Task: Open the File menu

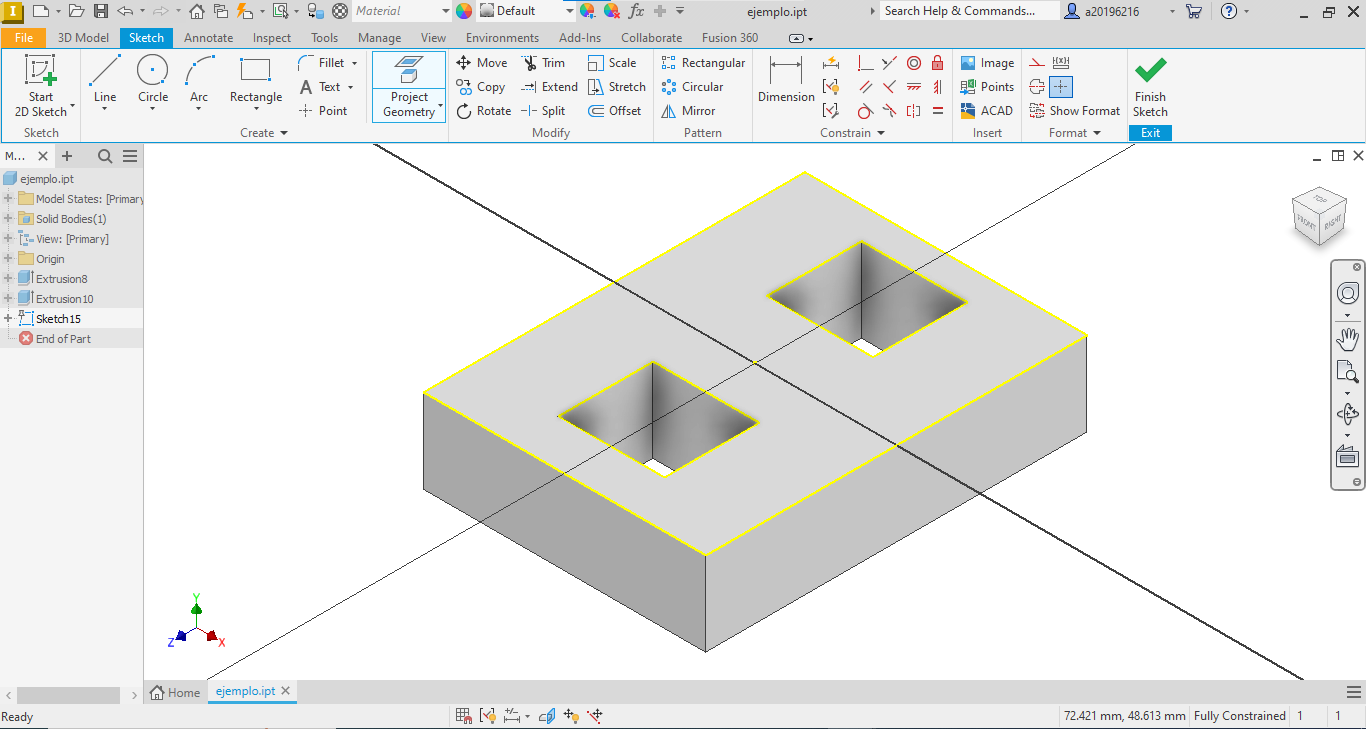Action: [24, 38]
